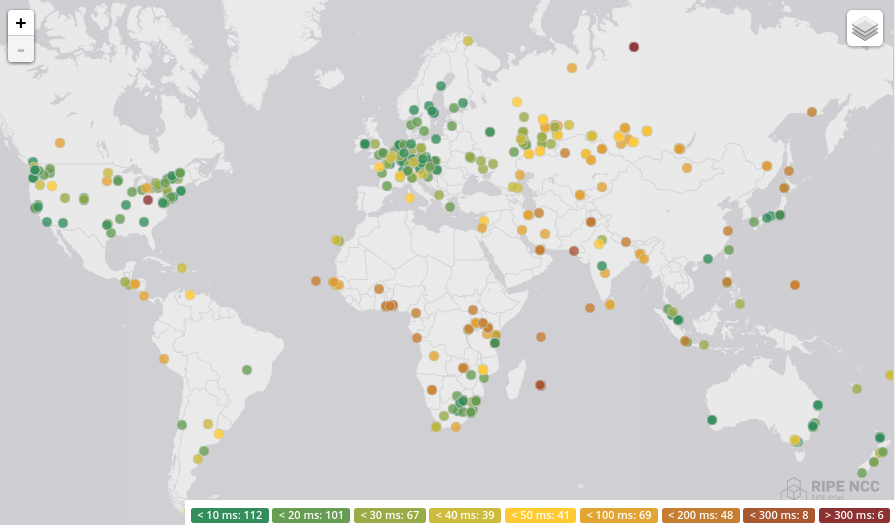Select the dark red probe in central USA

(x=148, y=200)
